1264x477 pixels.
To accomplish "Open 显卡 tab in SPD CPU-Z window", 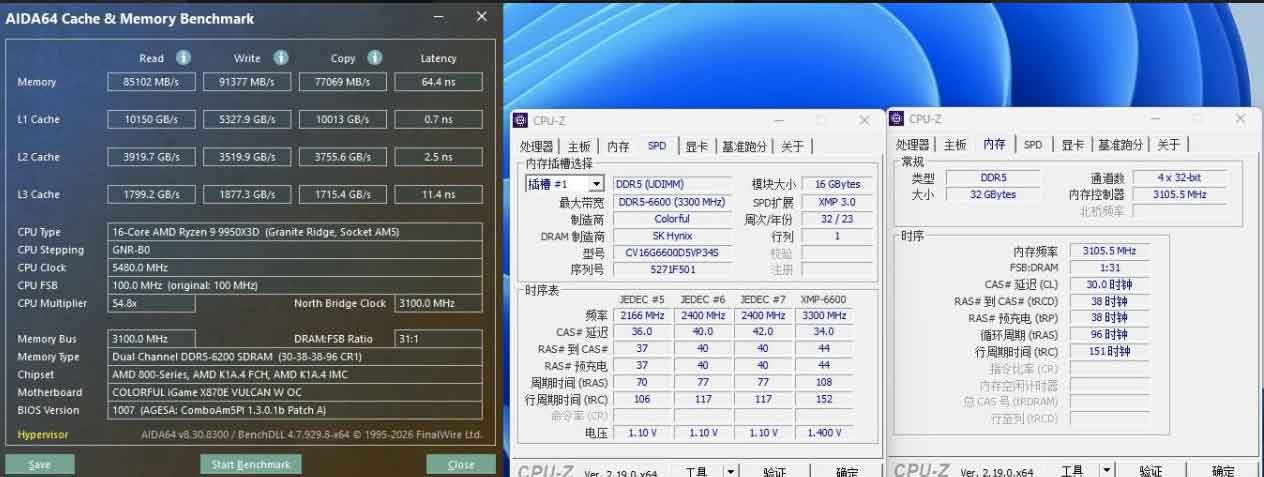I will tap(696, 146).
